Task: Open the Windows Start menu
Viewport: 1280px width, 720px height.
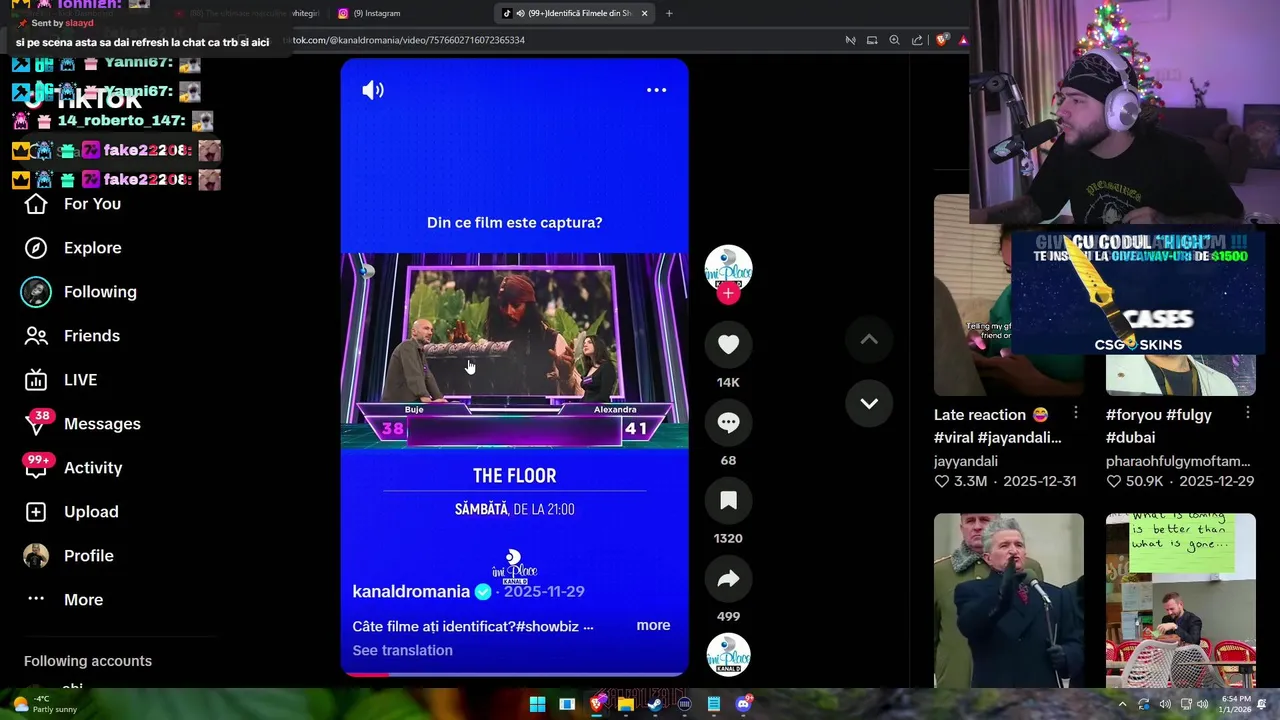Action: (x=537, y=704)
